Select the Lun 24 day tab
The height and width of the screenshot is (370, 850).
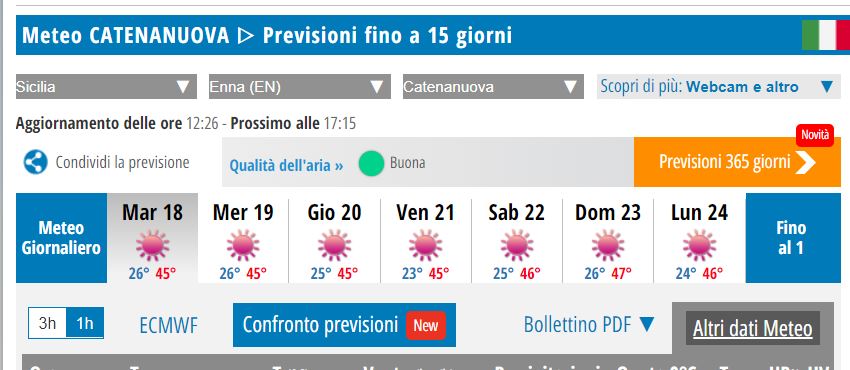click(699, 238)
